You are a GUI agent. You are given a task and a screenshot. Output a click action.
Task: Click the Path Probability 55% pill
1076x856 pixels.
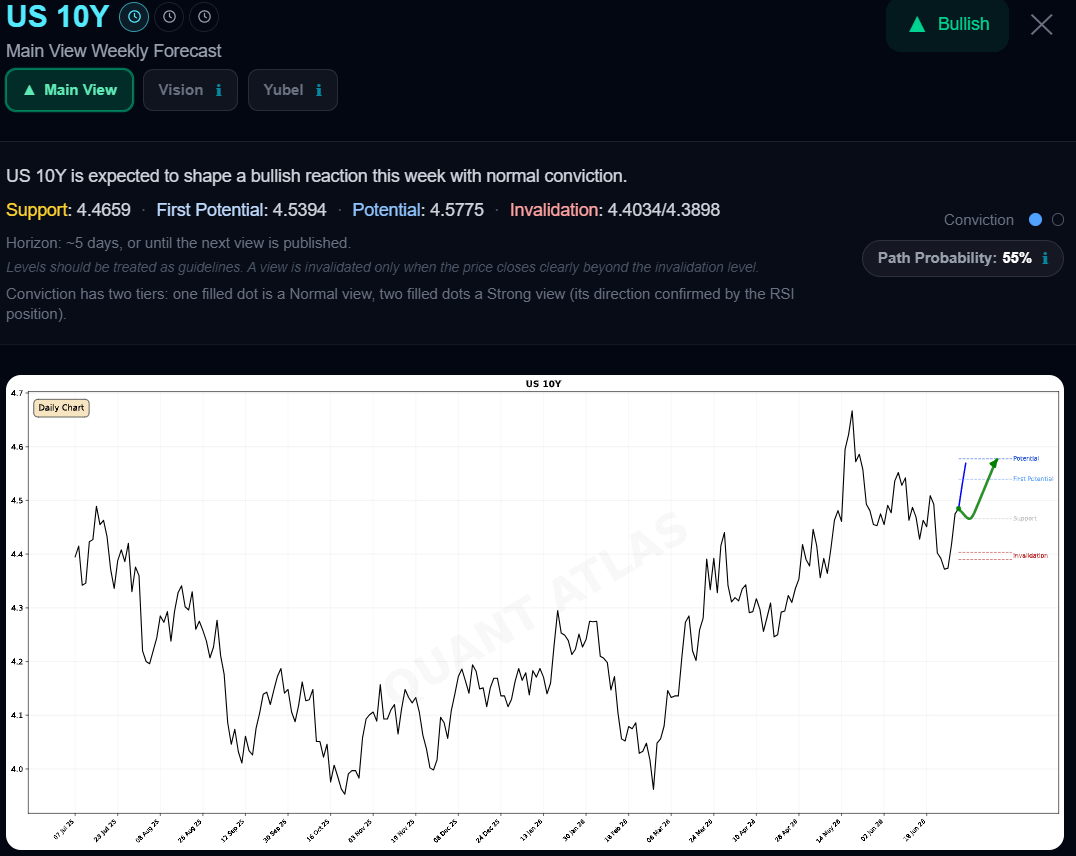[x=962, y=258]
